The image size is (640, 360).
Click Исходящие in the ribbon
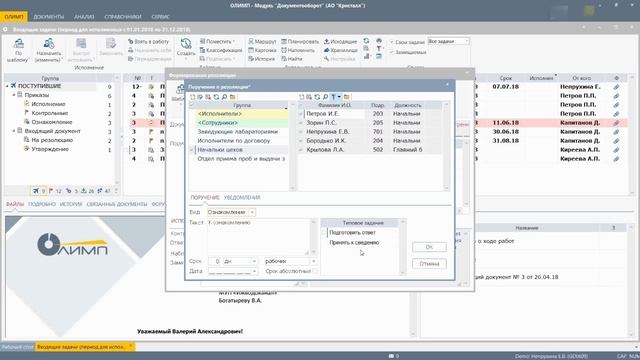pos(340,41)
